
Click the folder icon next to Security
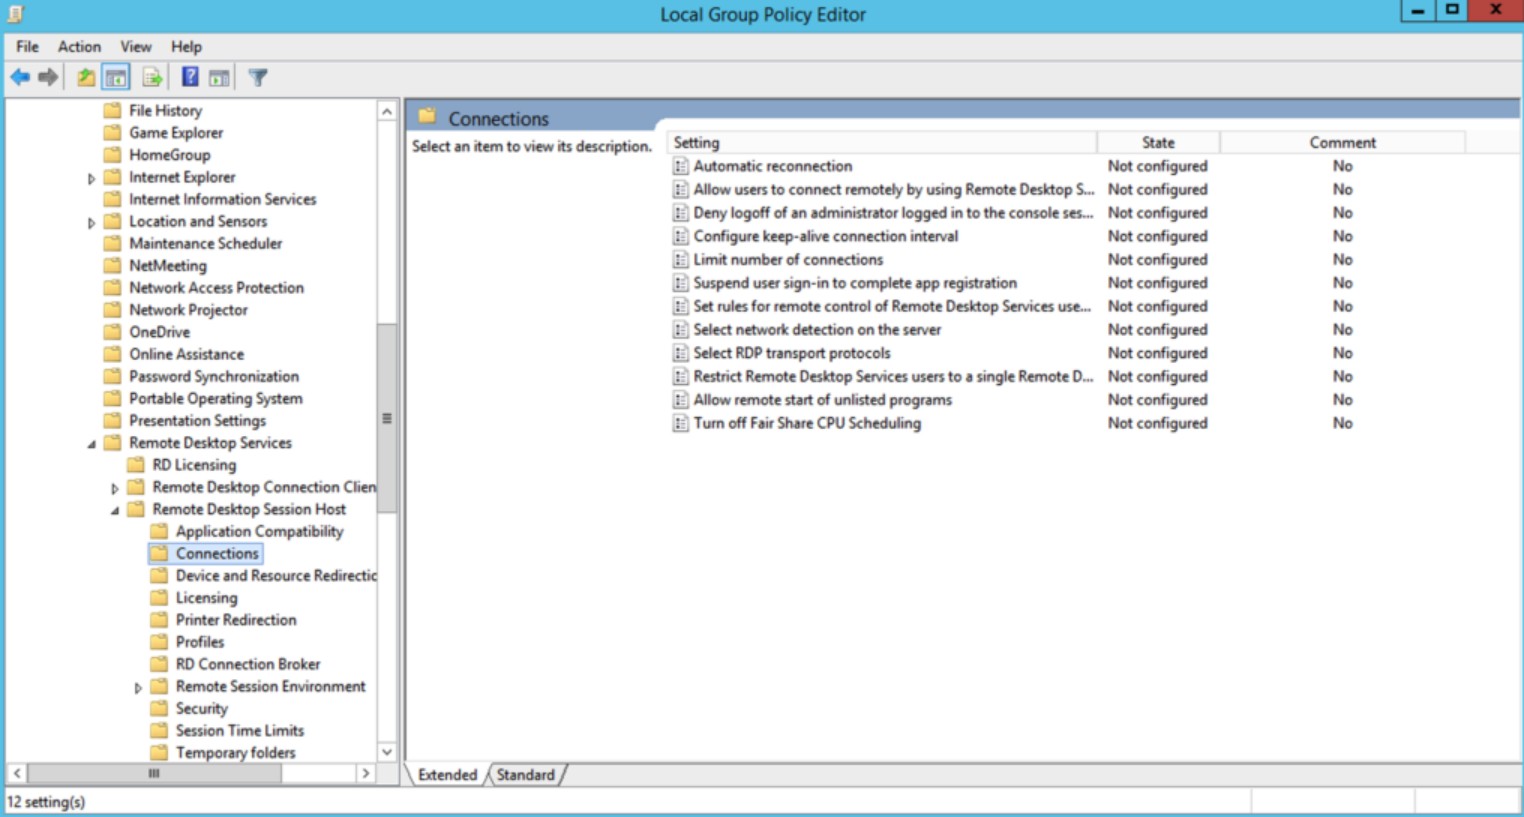[159, 709]
